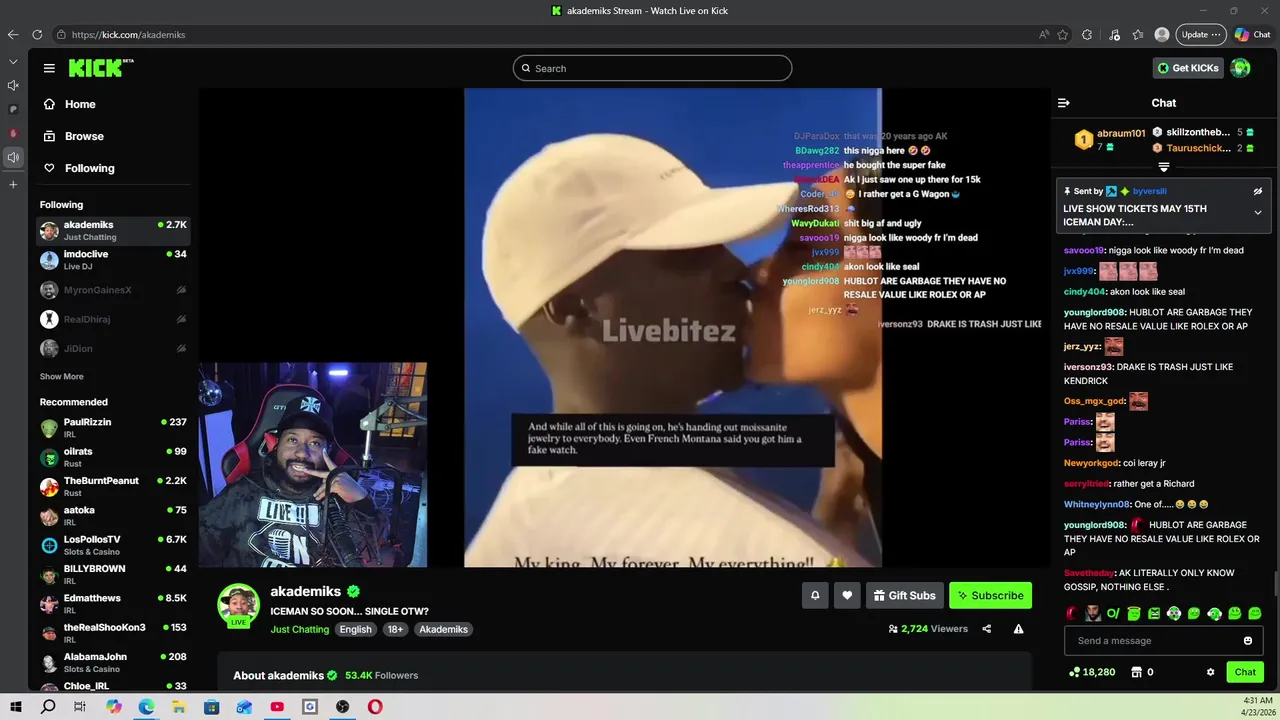Screen dimensions: 1280x720
Task: Toggle the heart follow button
Action: (847, 595)
